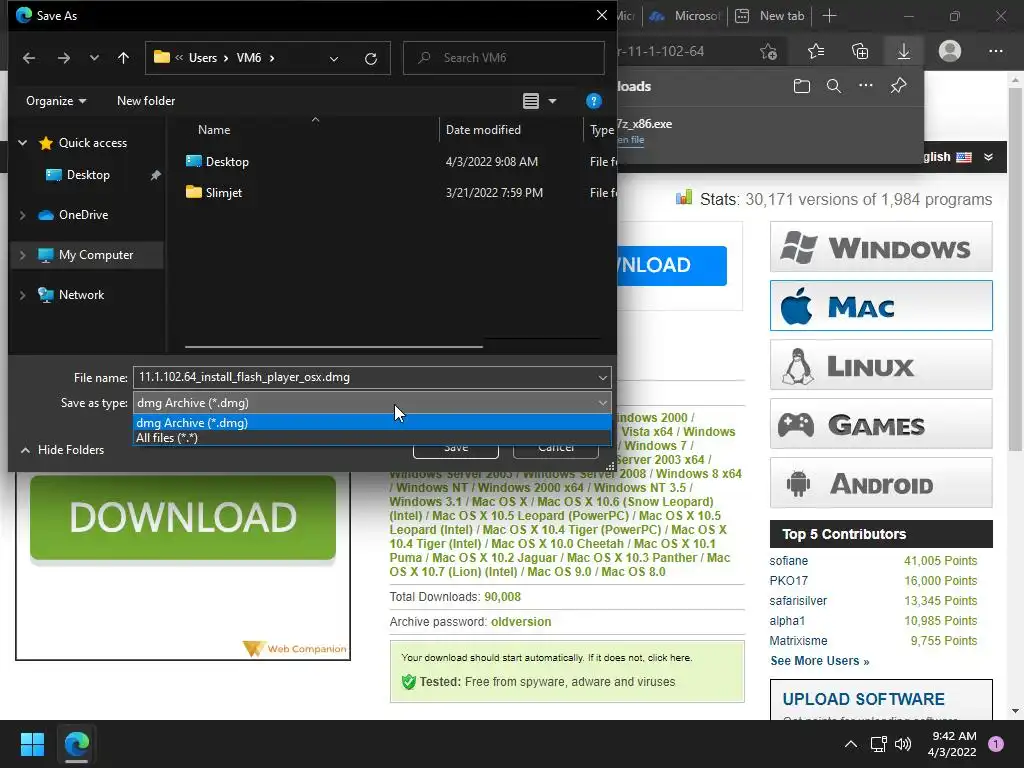Go up one folder level
This screenshot has height=768, width=1024.
[x=123, y=58]
